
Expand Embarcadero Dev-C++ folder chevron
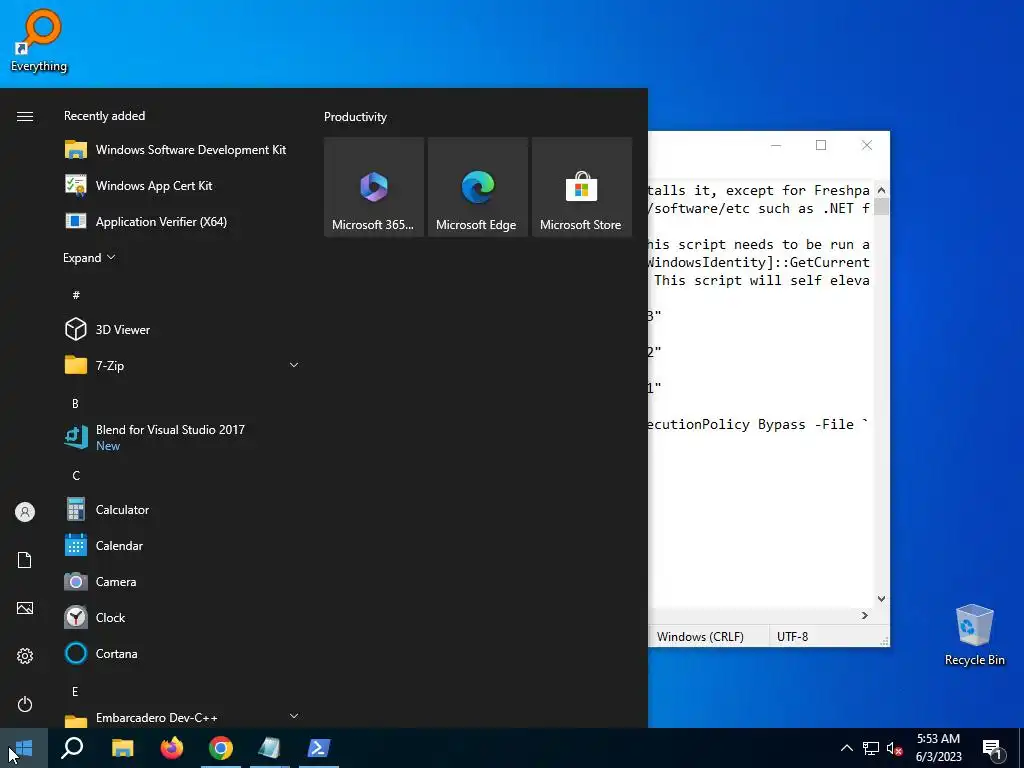click(294, 716)
